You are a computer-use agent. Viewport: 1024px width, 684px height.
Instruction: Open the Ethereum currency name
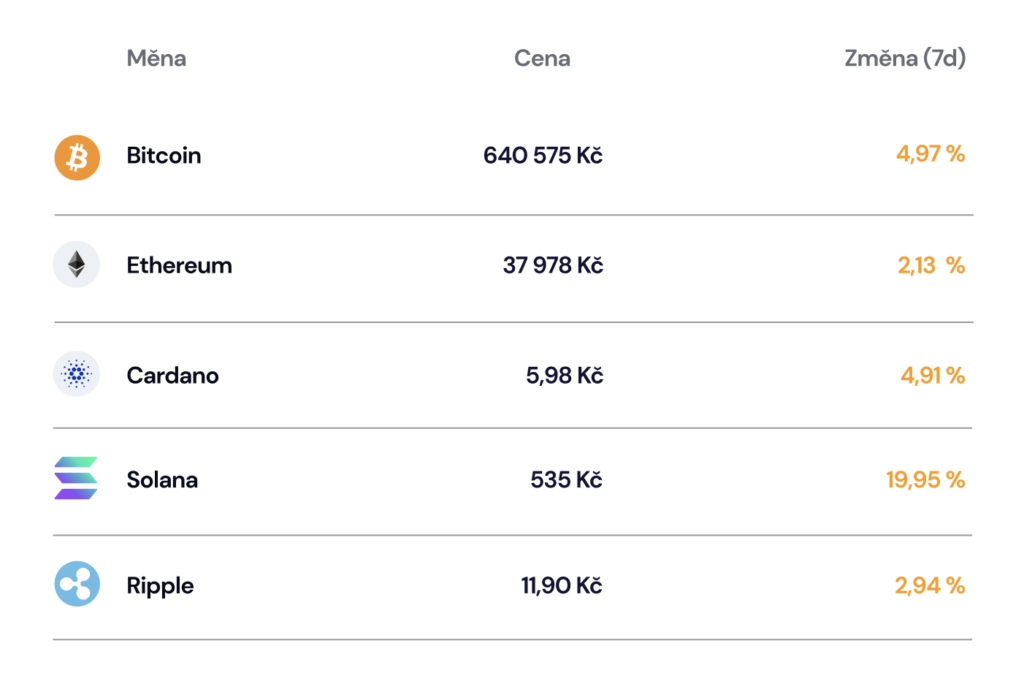[x=180, y=265]
